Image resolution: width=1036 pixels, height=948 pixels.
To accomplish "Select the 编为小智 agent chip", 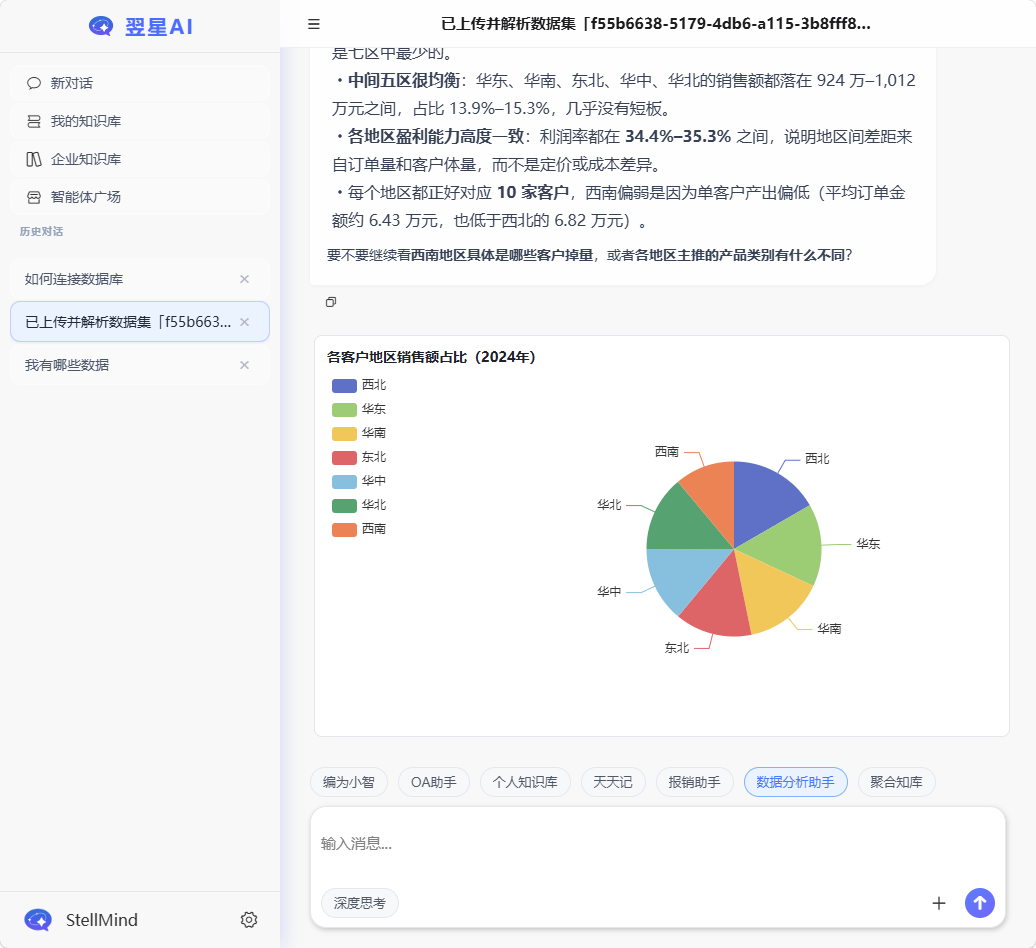I will click(x=349, y=782).
